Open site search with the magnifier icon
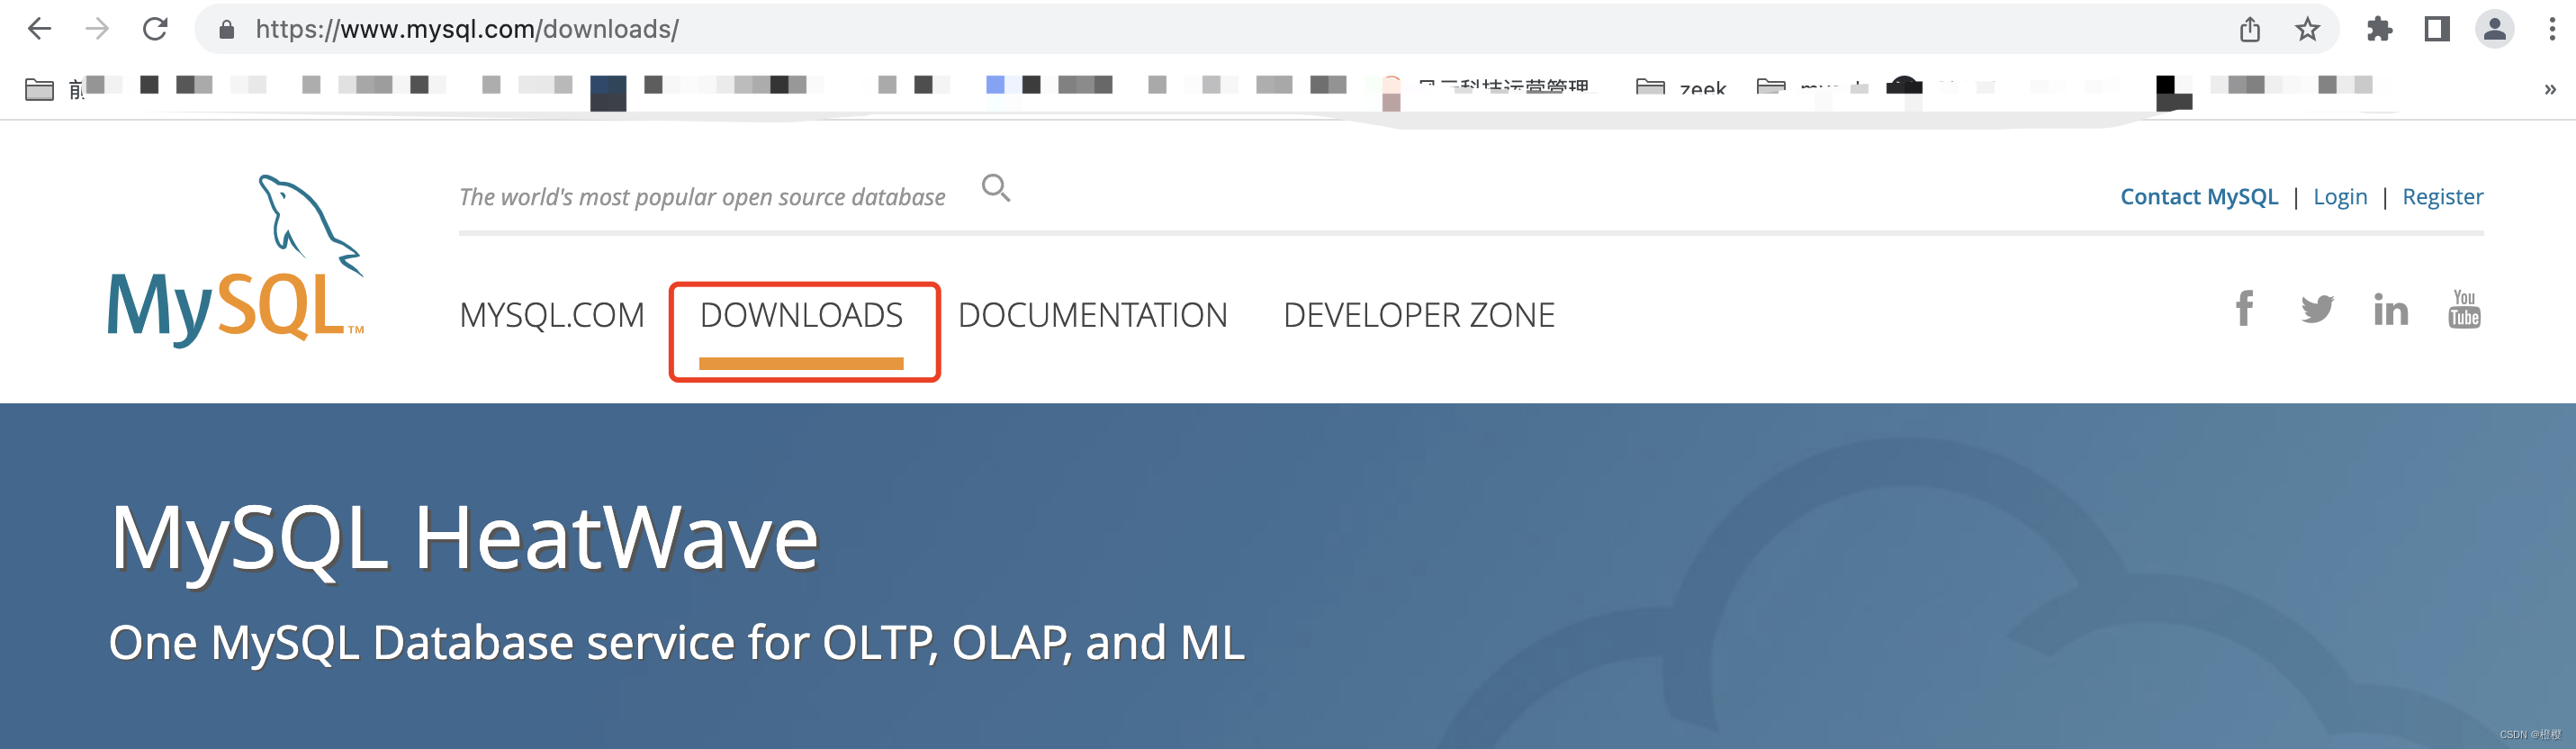Screen dimensions: 2576x749 [996, 188]
